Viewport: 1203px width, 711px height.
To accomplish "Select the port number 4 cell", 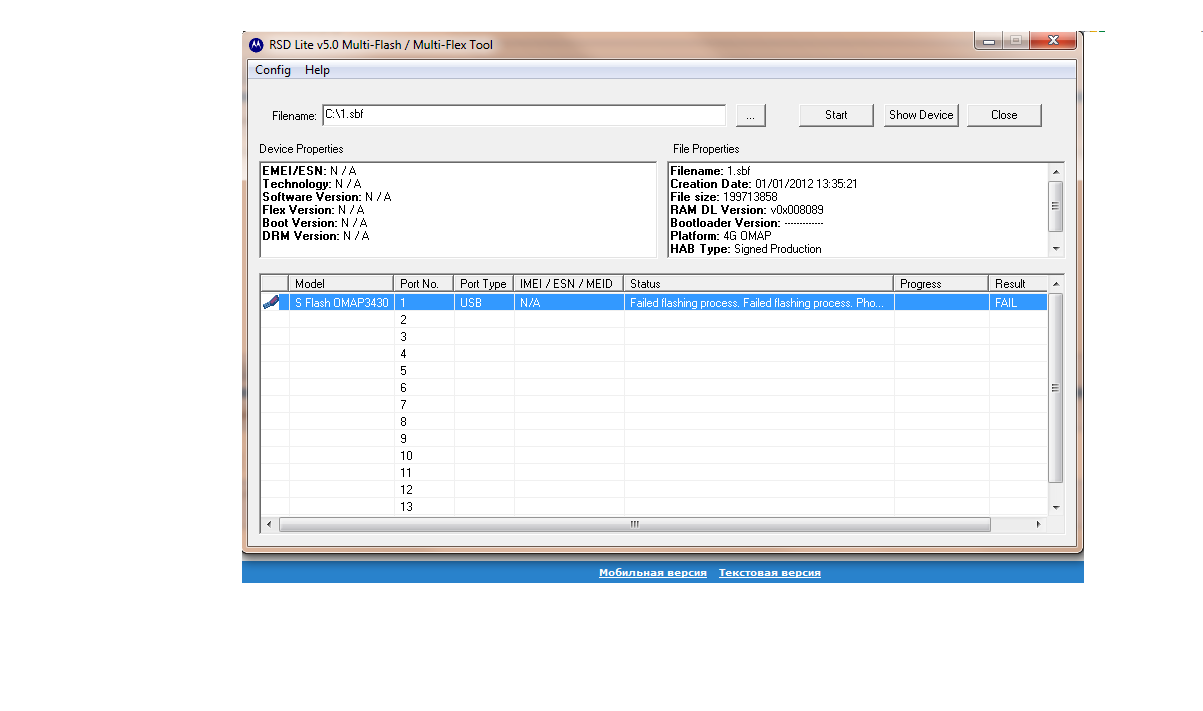I will pyautogui.click(x=424, y=353).
